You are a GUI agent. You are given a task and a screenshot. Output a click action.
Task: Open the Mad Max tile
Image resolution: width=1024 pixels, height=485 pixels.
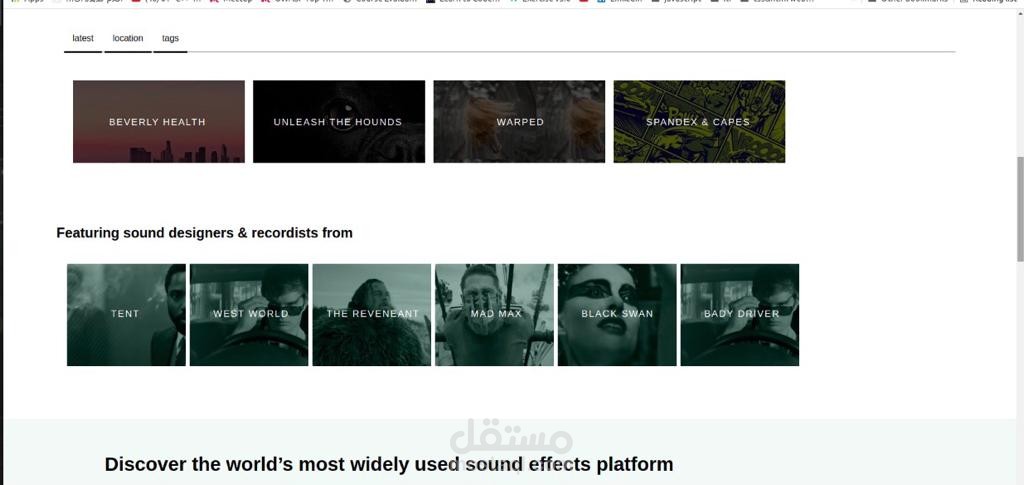[494, 315]
